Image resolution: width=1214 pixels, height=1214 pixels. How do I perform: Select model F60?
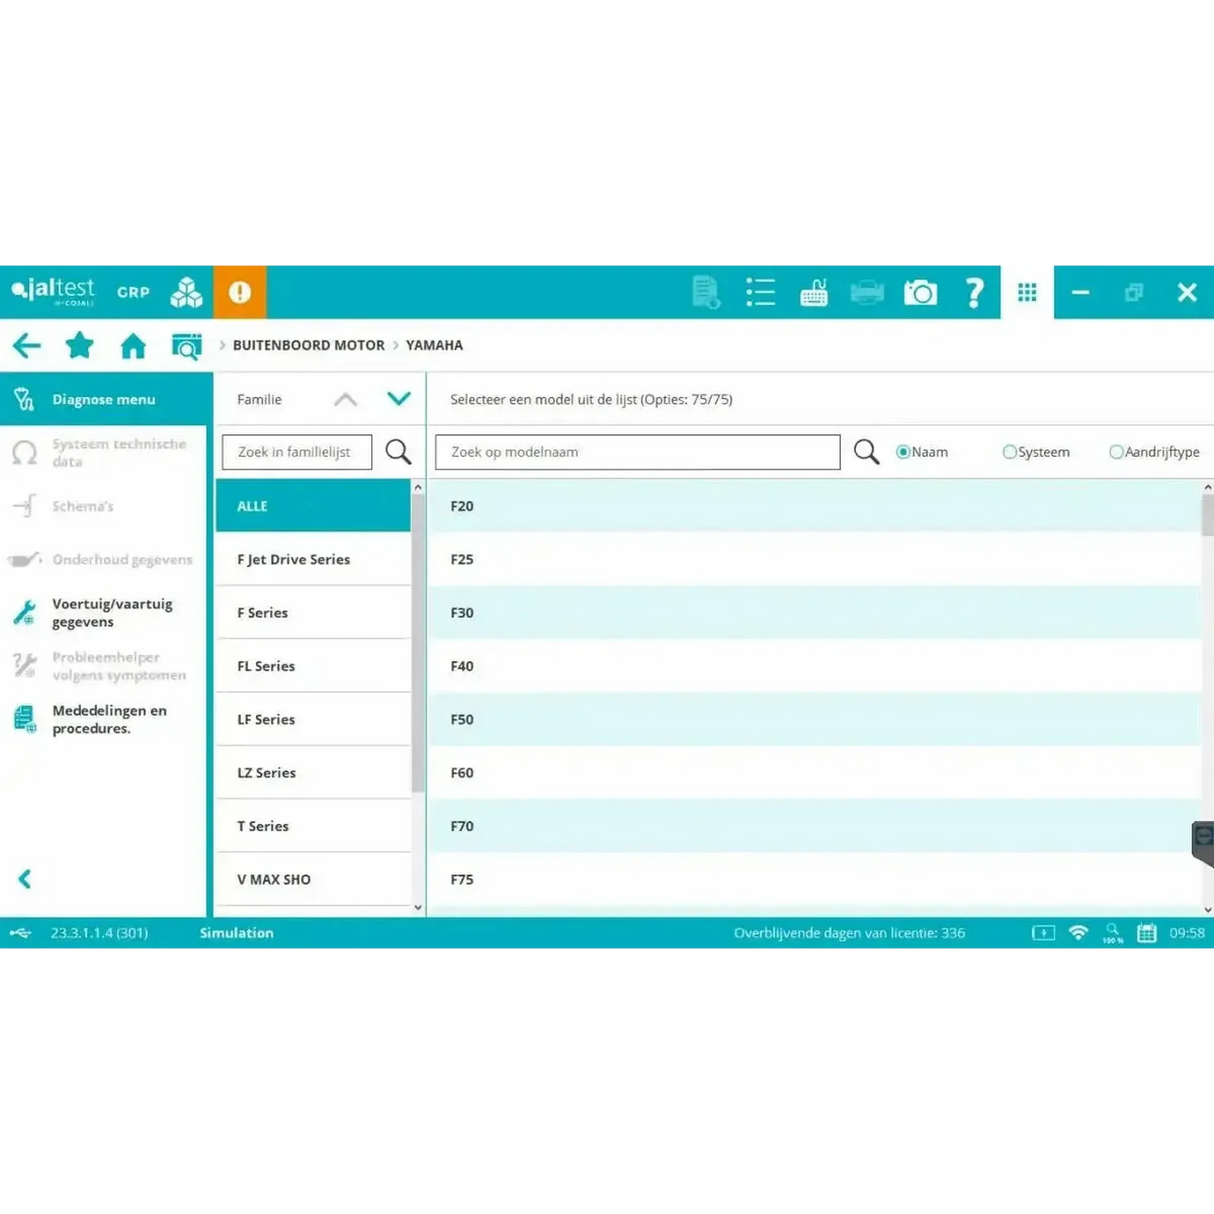(815, 772)
